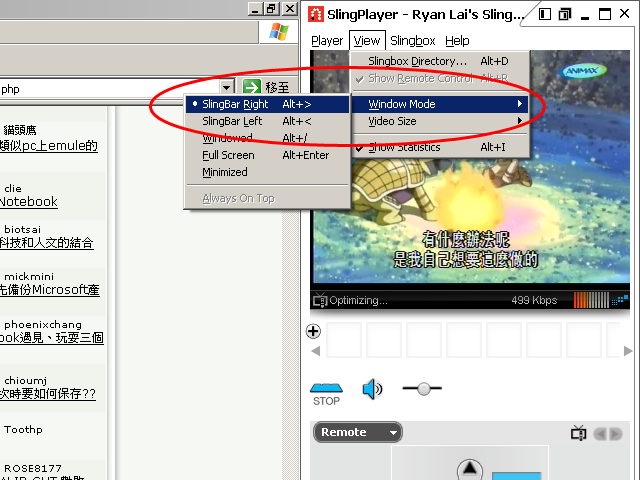The image size is (640, 480).
Task: Open the Player menu
Action: (x=327, y=41)
